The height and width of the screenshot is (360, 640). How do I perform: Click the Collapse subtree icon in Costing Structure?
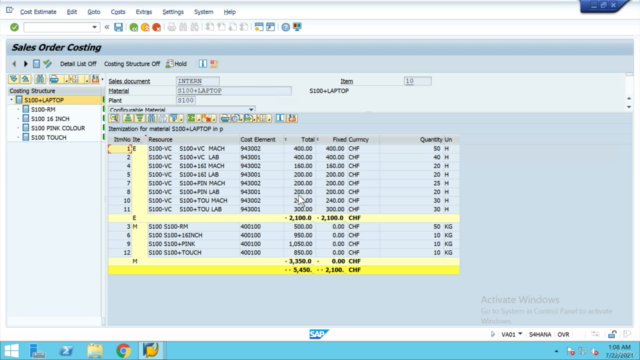pyautogui.click(x=25, y=79)
